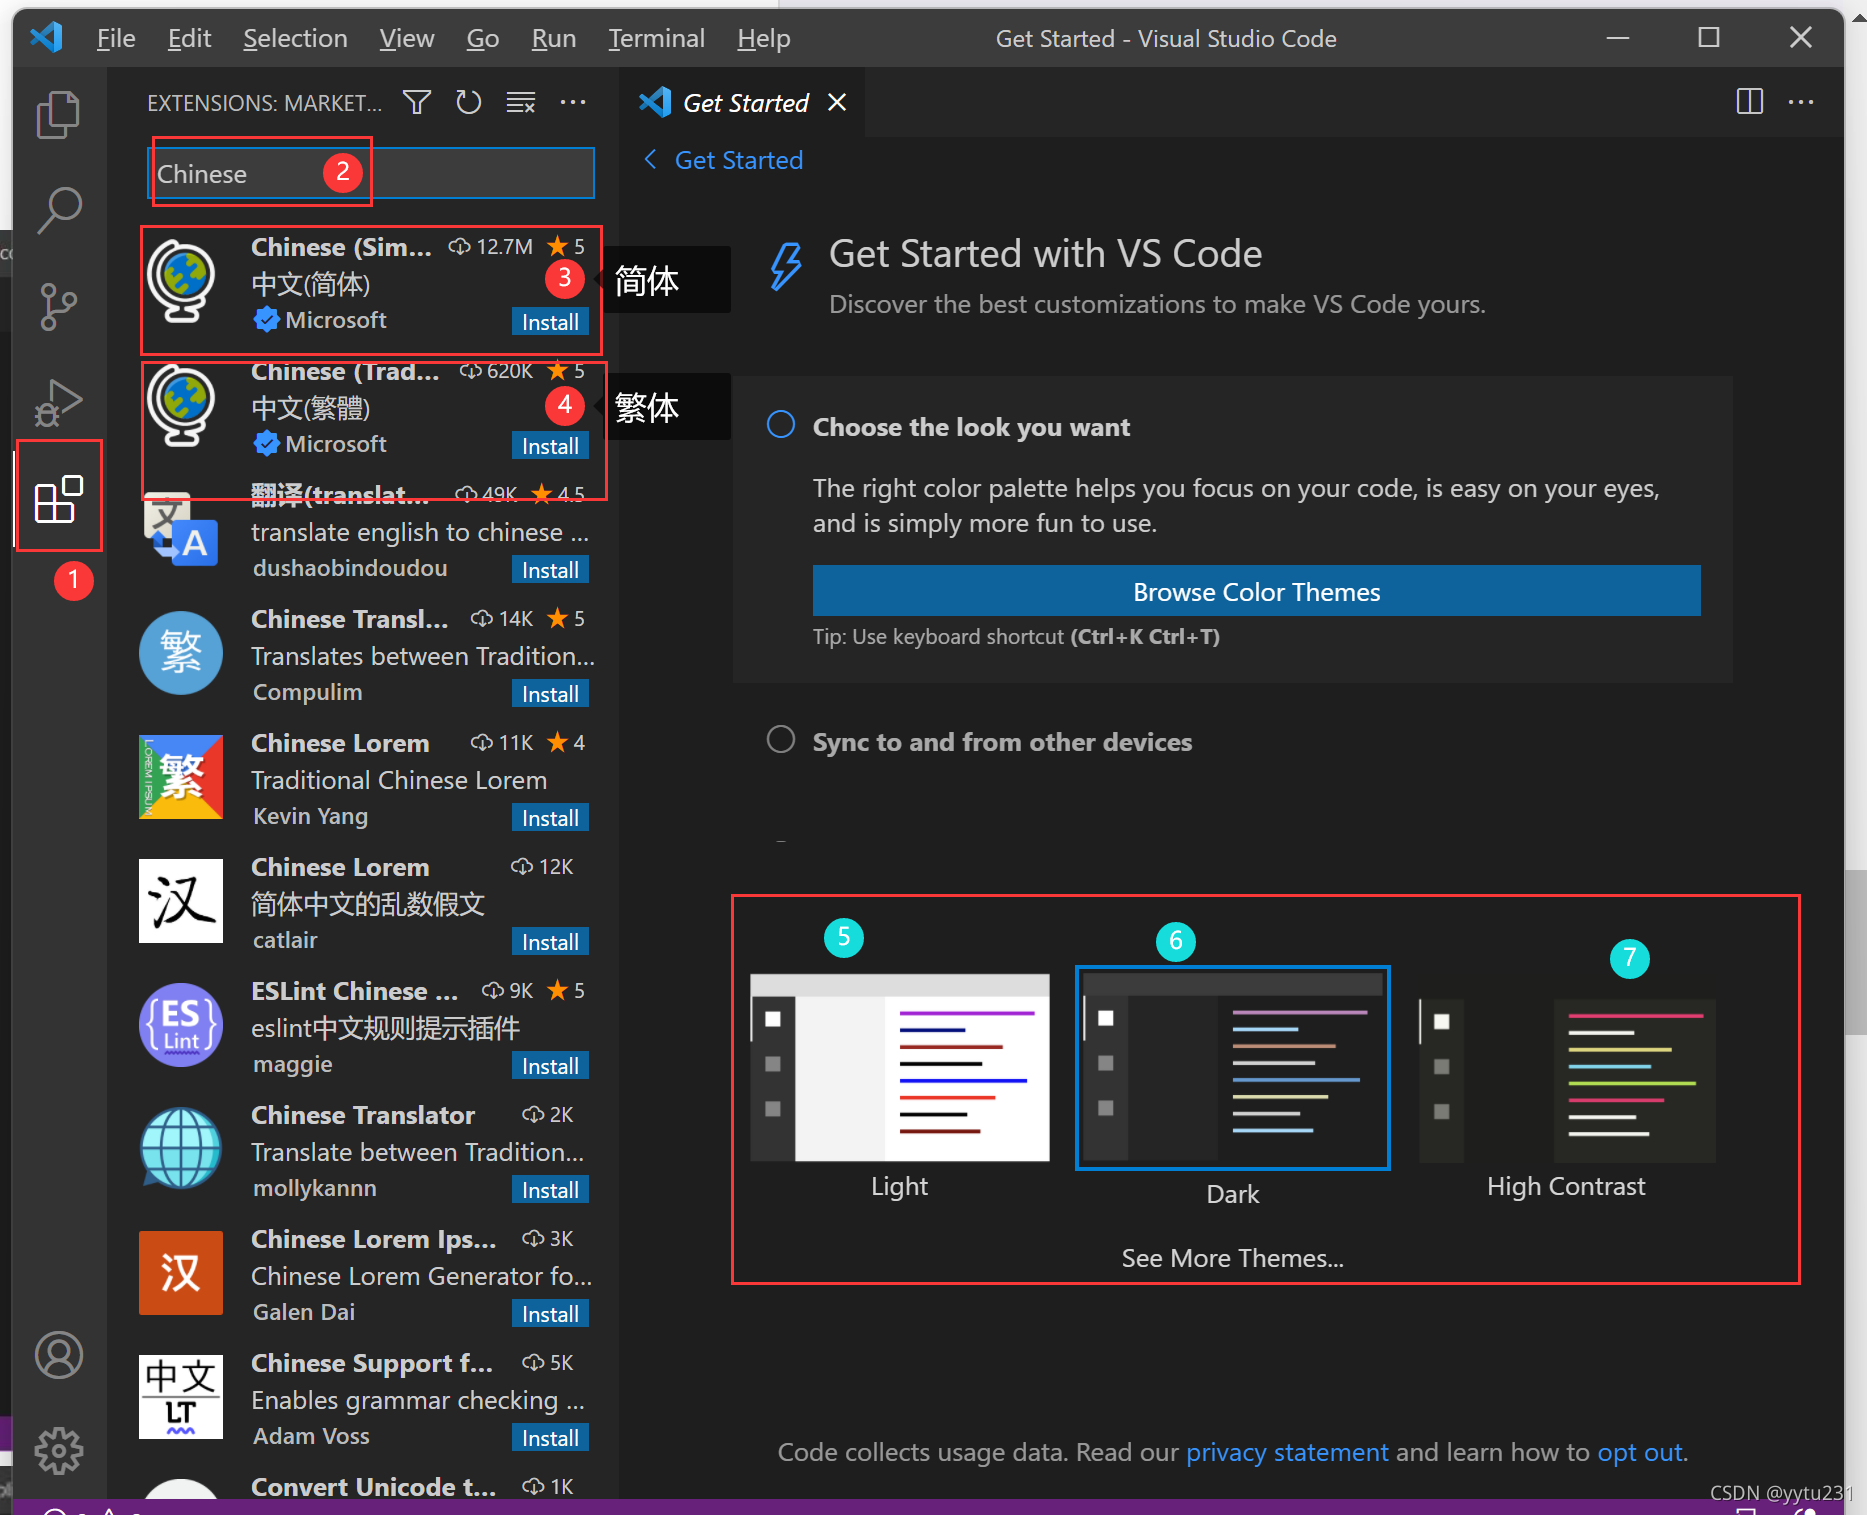Switch to the Get Started editor tab
This screenshot has height=1515, width=1867.
tap(742, 102)
